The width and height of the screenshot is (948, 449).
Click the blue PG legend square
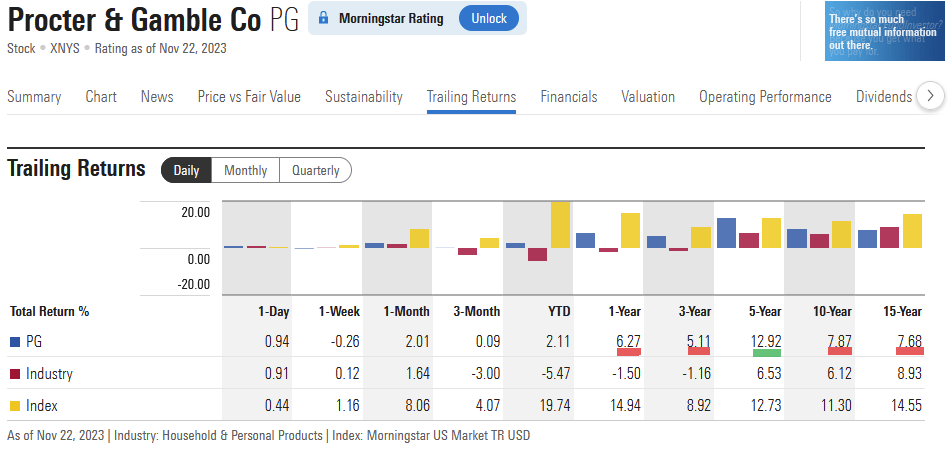pos(15,342)
